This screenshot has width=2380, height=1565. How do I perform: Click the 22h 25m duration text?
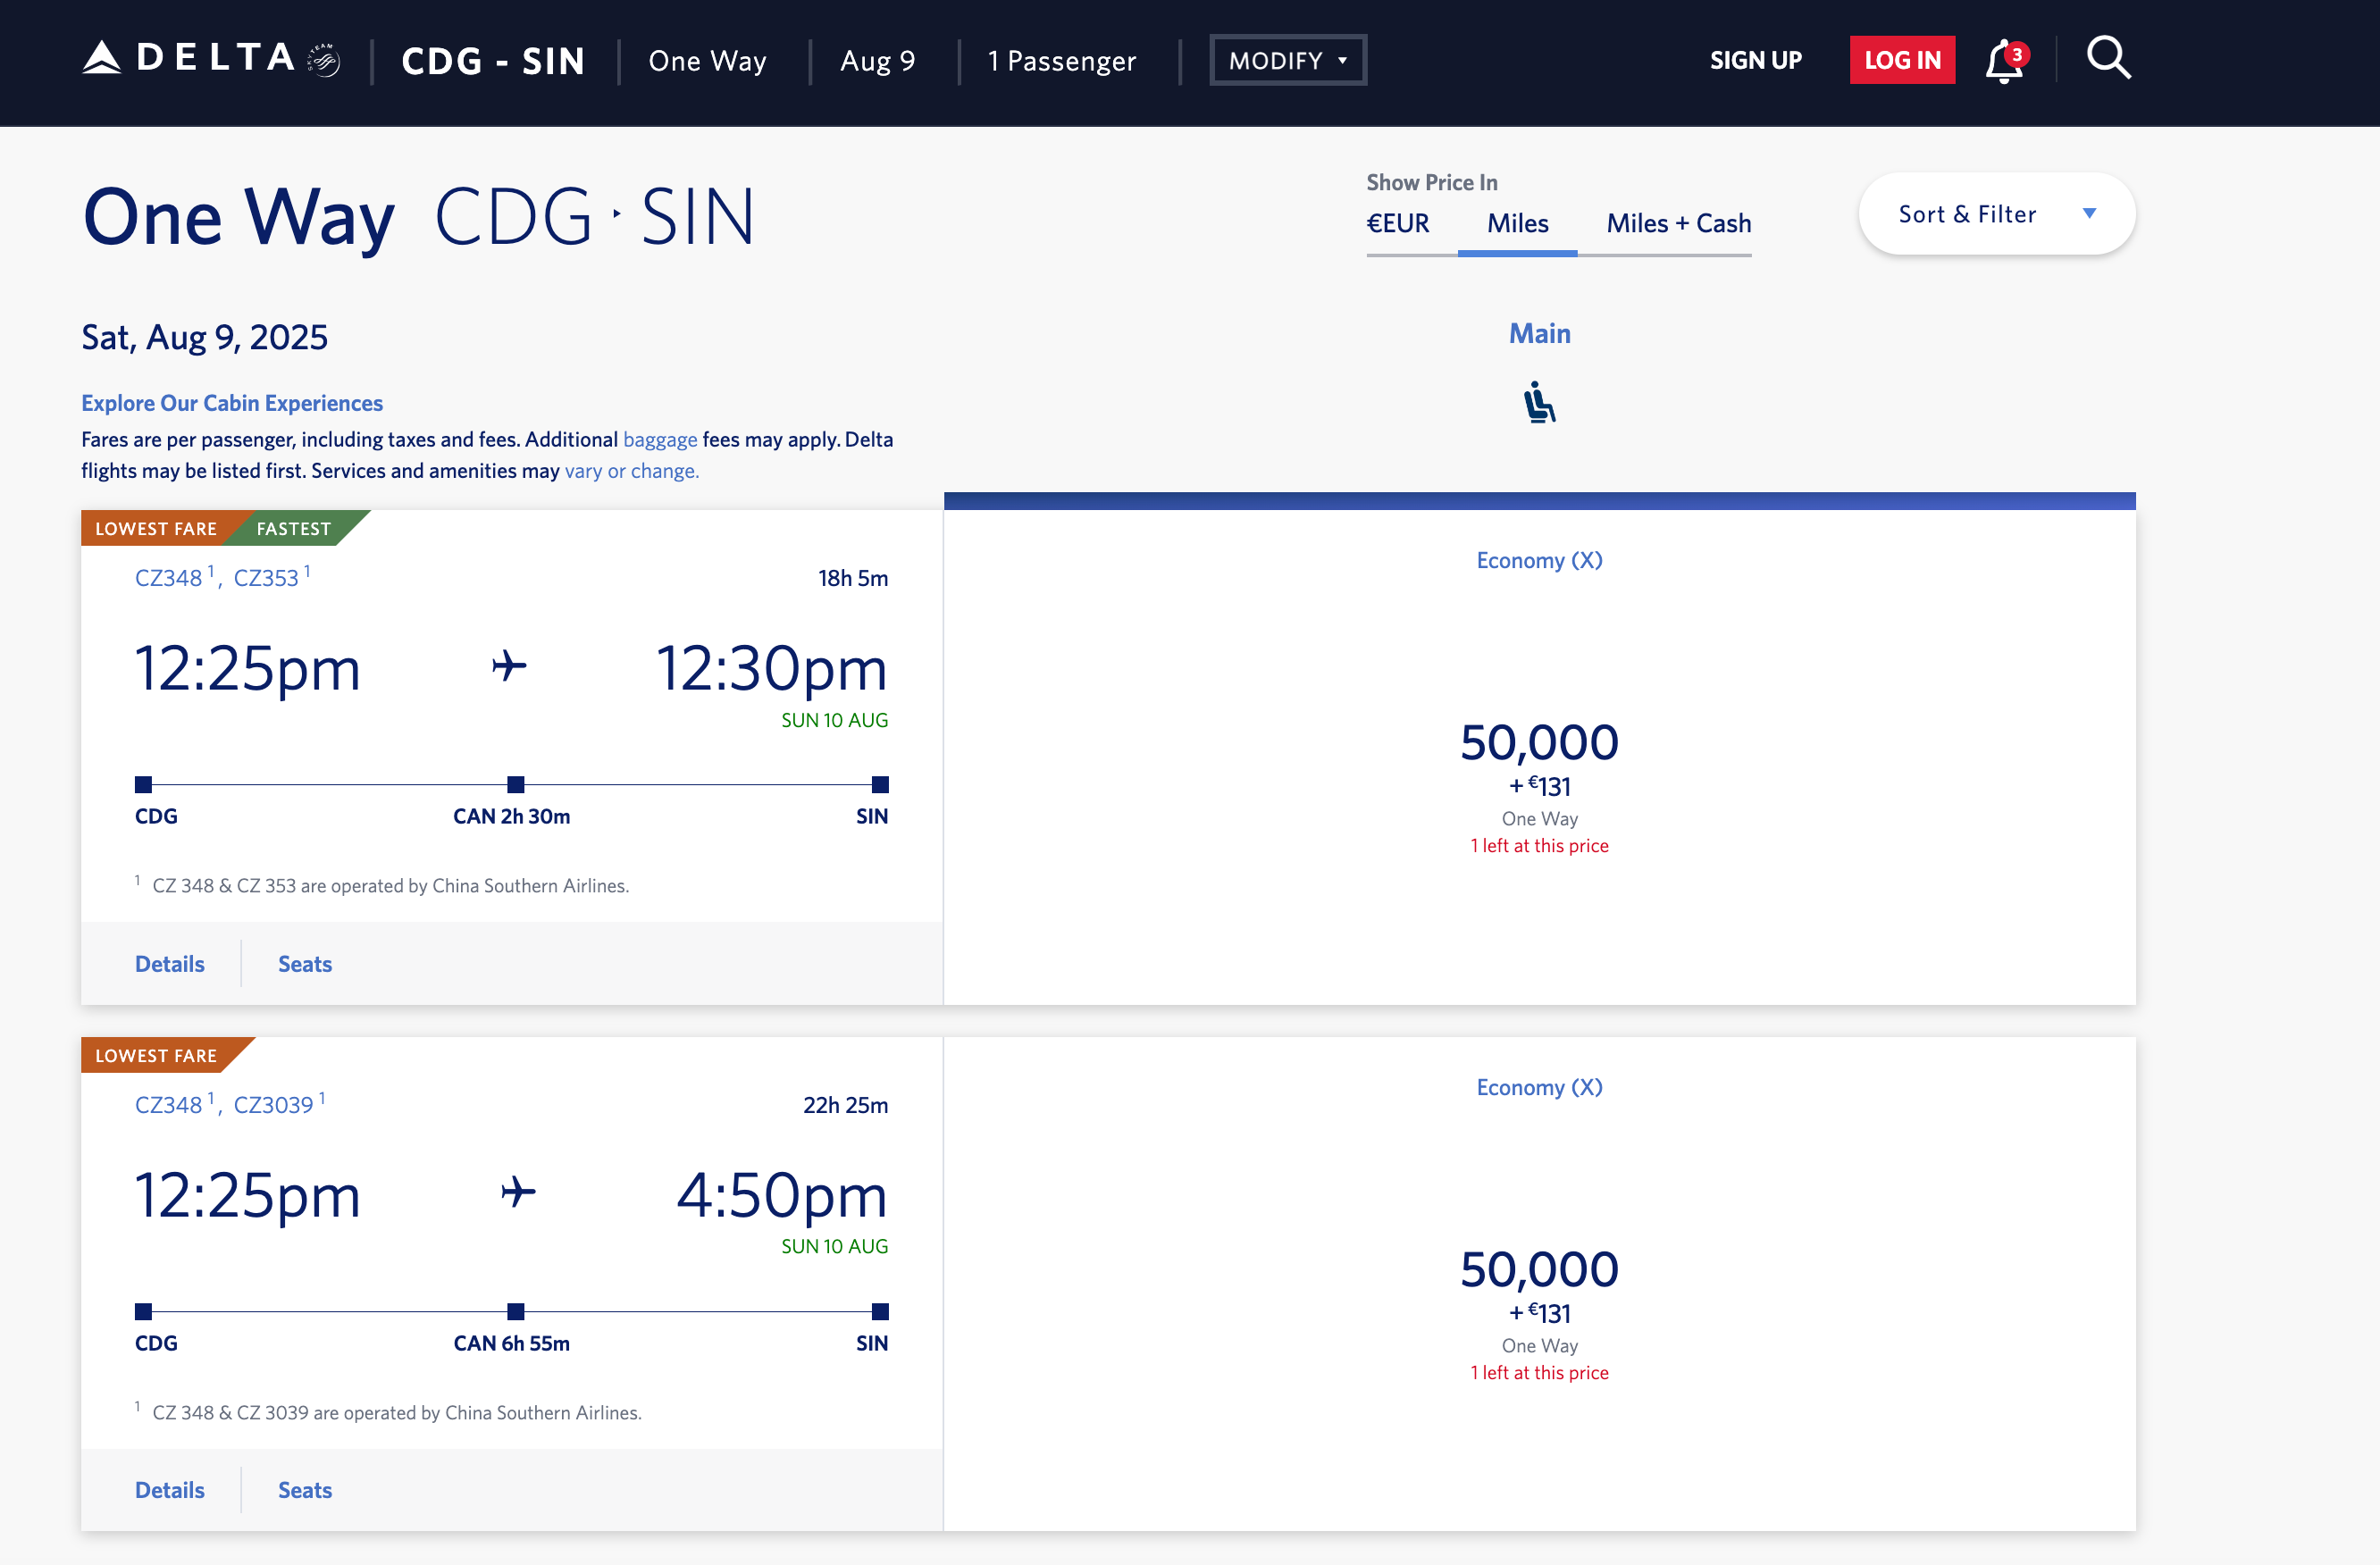[x=845, y=1105]
